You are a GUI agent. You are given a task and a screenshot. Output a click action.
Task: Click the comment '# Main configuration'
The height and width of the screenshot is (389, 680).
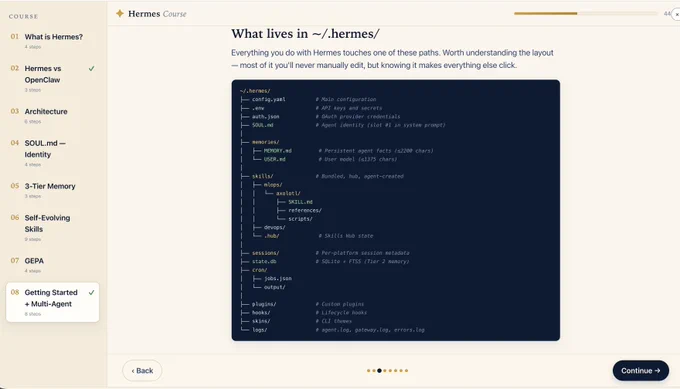[x=346, y=99]
